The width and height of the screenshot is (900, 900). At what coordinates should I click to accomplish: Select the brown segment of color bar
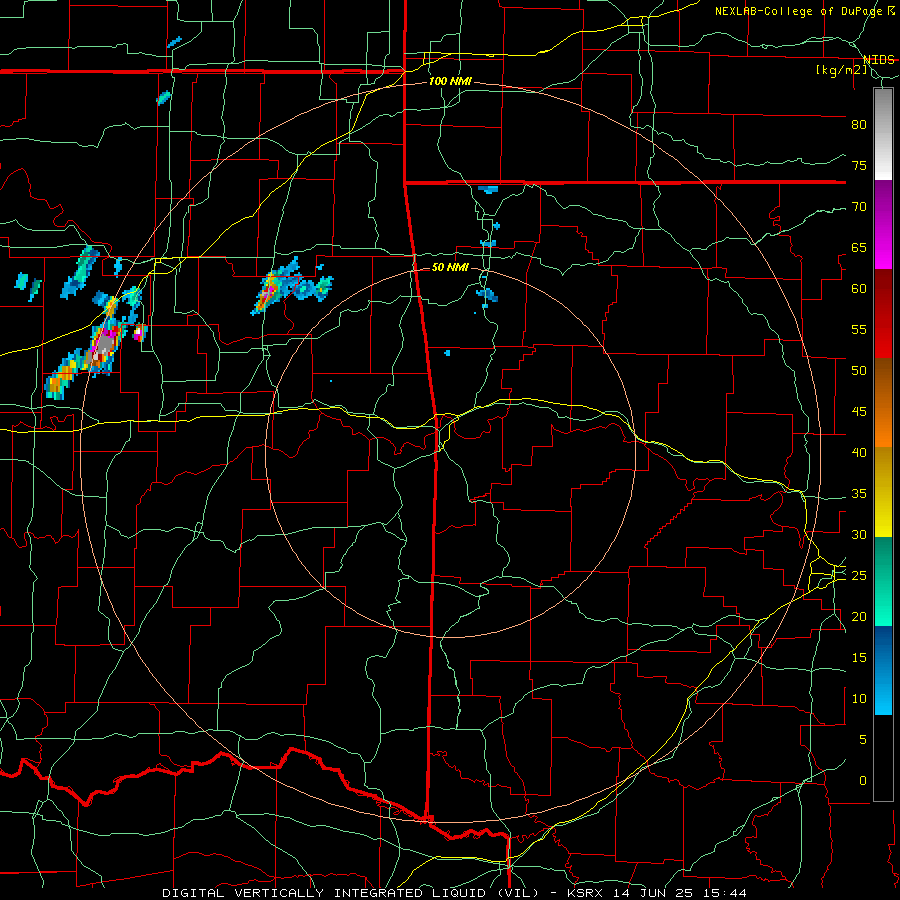click(x=883, y=381)
